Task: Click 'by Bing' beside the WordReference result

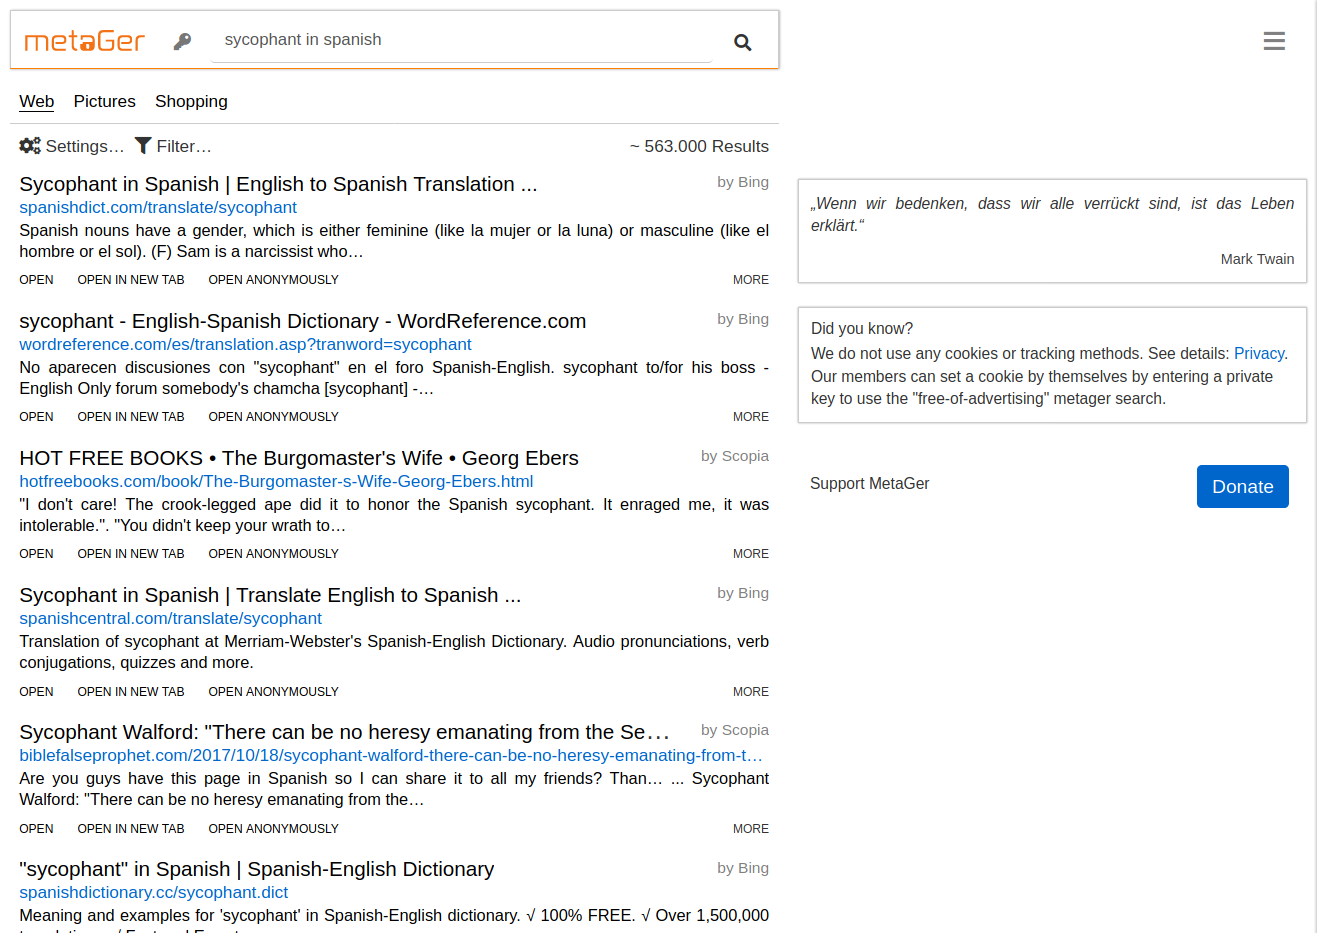Action: tap(743, 319)
